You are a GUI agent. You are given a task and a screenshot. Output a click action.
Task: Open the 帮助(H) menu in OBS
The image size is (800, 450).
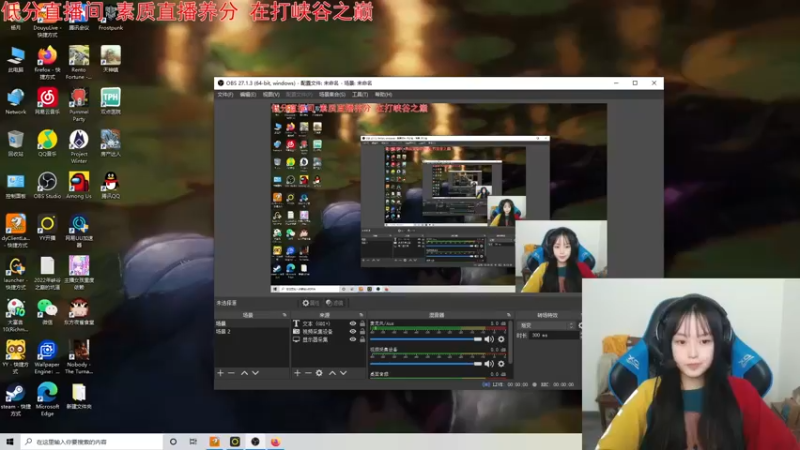383,94
